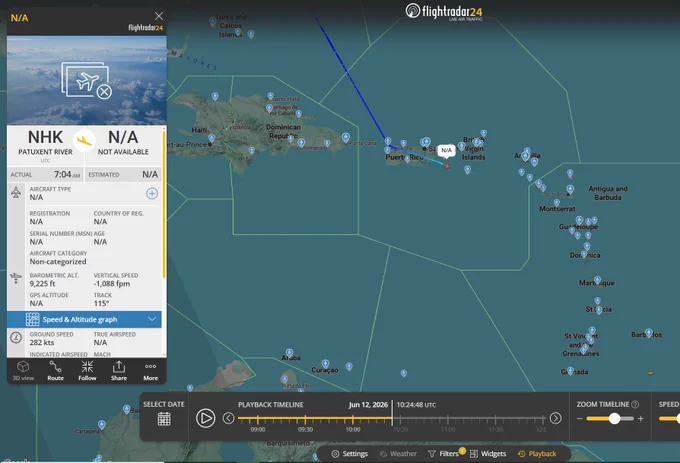Click the airport pin at Barbados
Screen dimensions: 680x463
[x=648, y=333]
